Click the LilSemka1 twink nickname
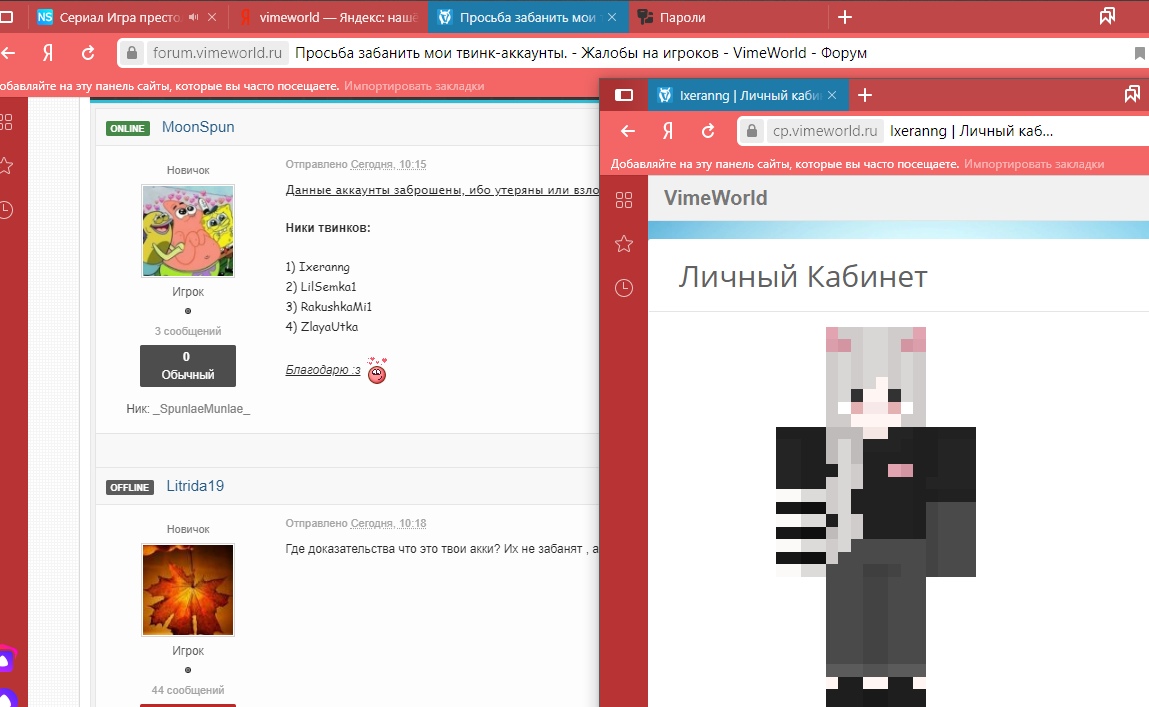The width and height of the screenshot is (1149, 707). (x=328, y=286)
